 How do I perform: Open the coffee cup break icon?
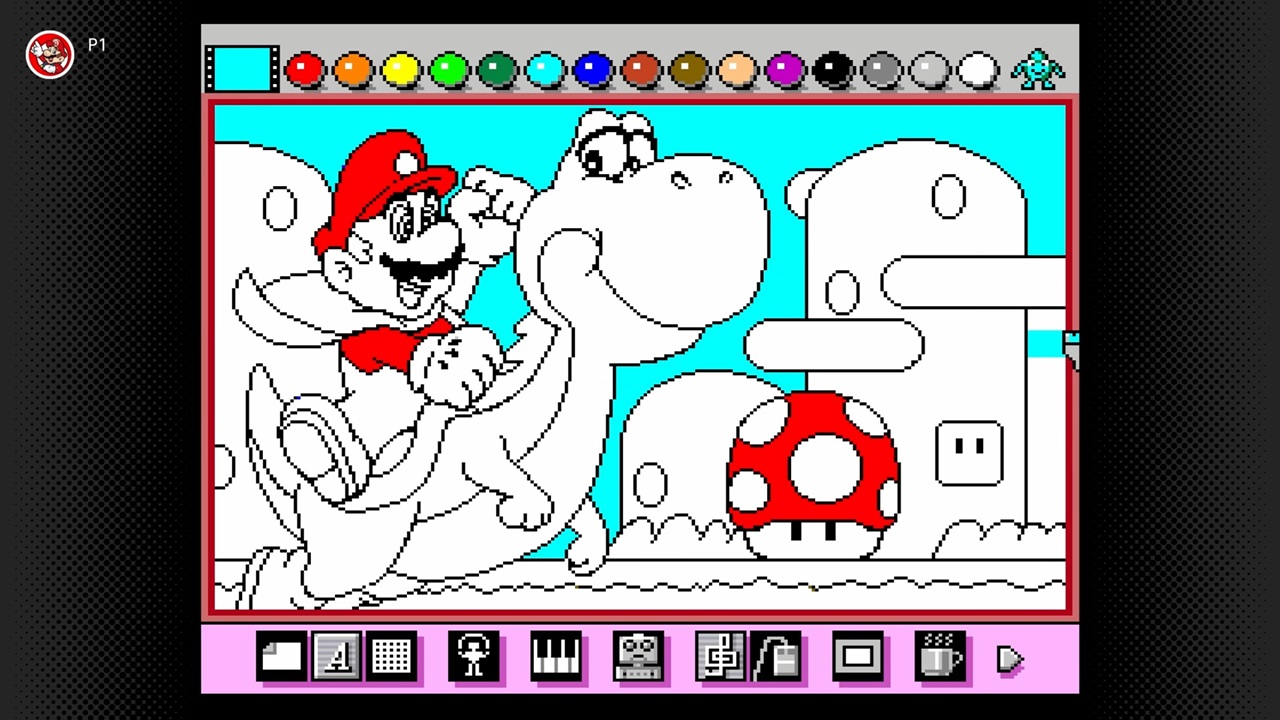[940, 657]
